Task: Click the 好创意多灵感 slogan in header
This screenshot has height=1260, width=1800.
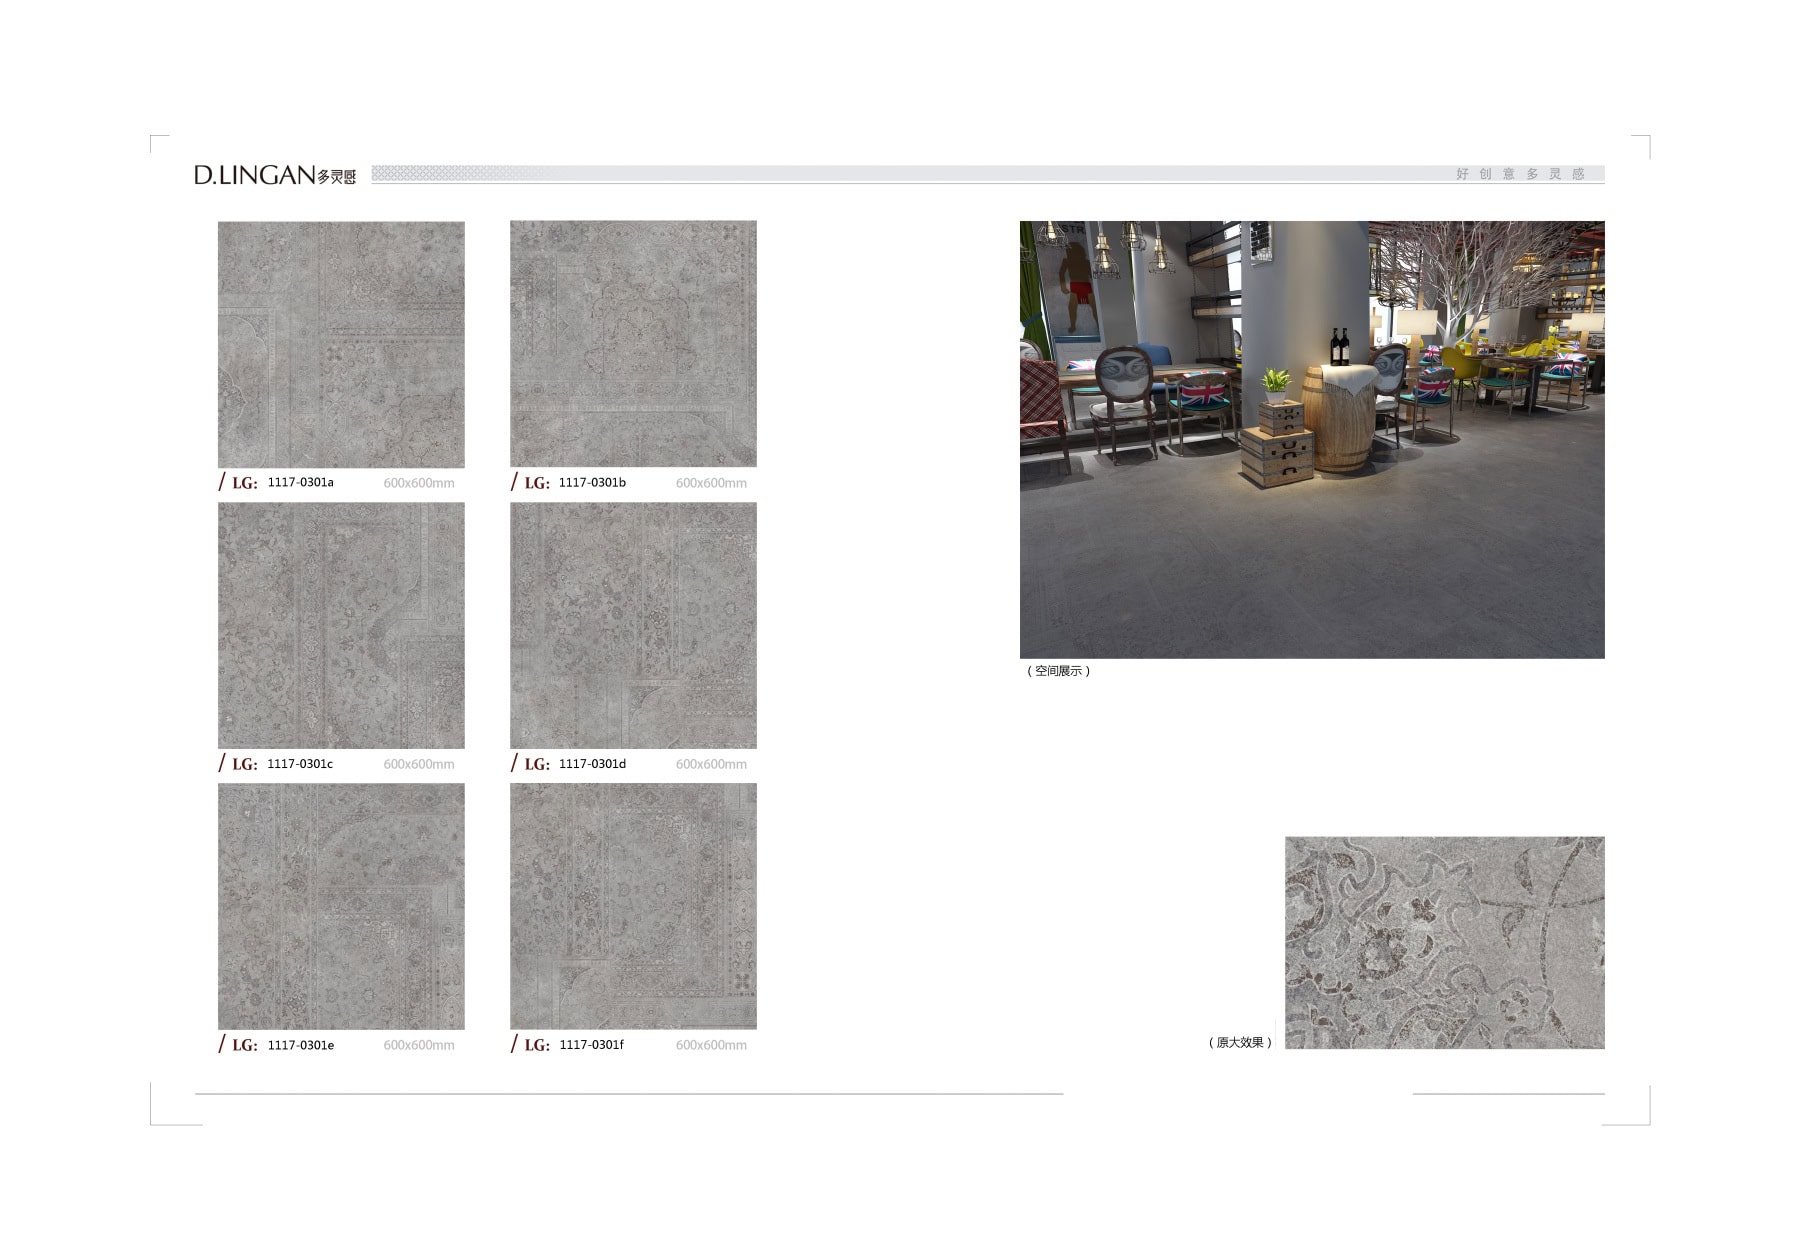Action: coord(1520,174)
